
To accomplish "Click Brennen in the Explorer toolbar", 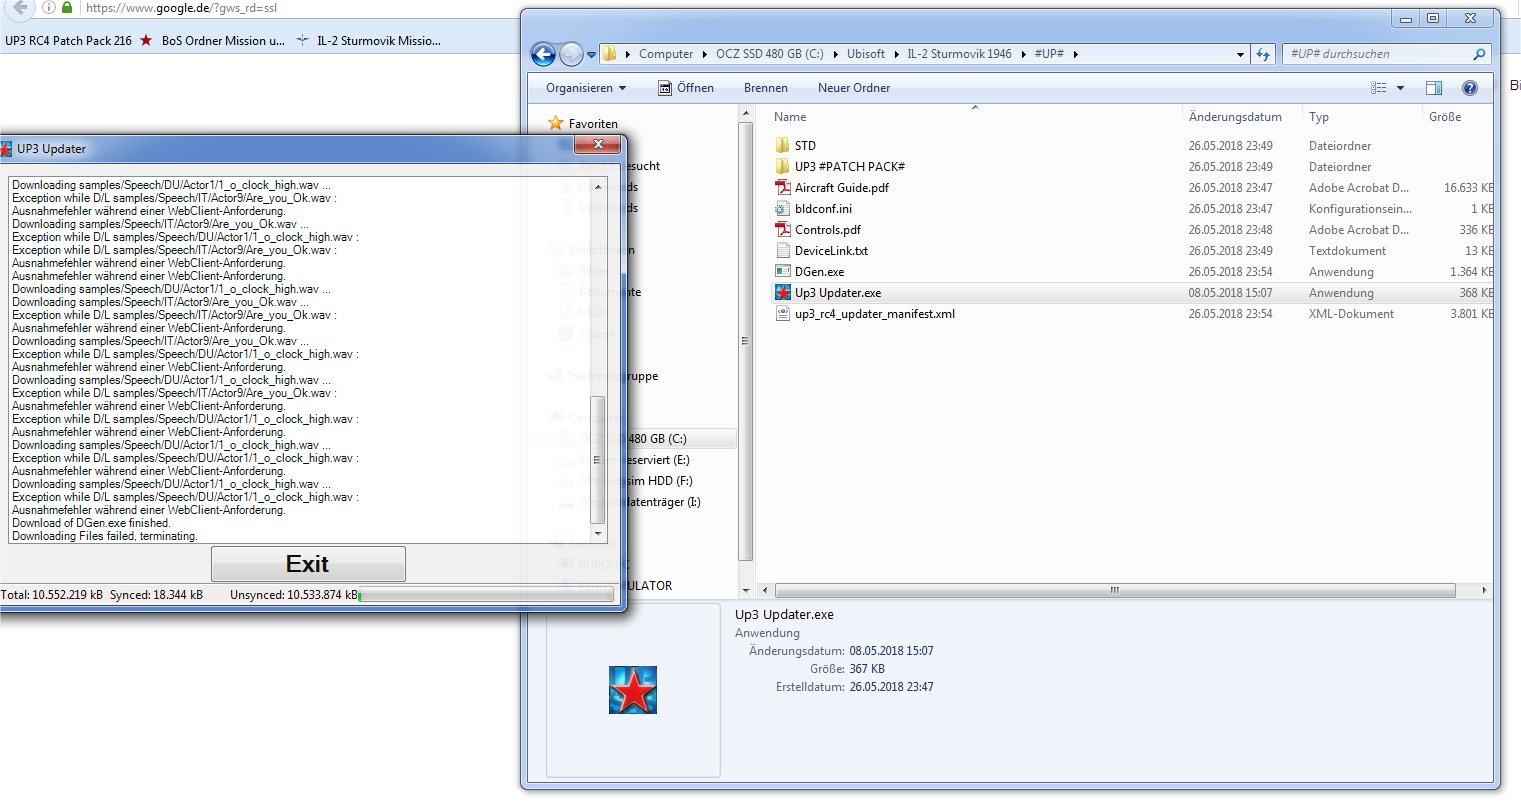I will tap(766, 88).
